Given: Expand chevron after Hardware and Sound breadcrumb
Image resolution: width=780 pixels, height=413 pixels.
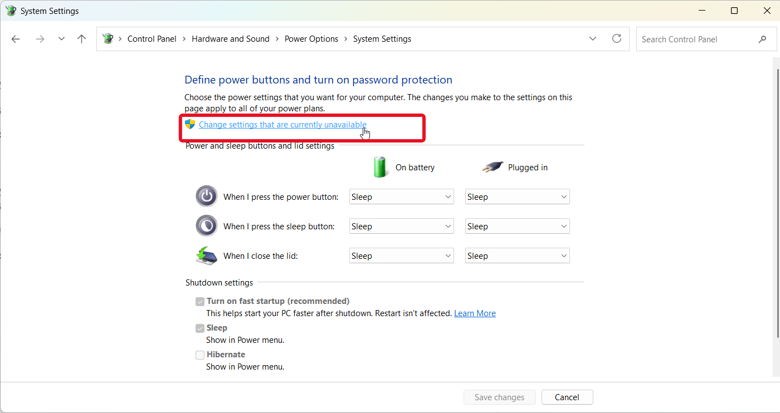Looking at the screenshot, I should (x=277, y=39).
